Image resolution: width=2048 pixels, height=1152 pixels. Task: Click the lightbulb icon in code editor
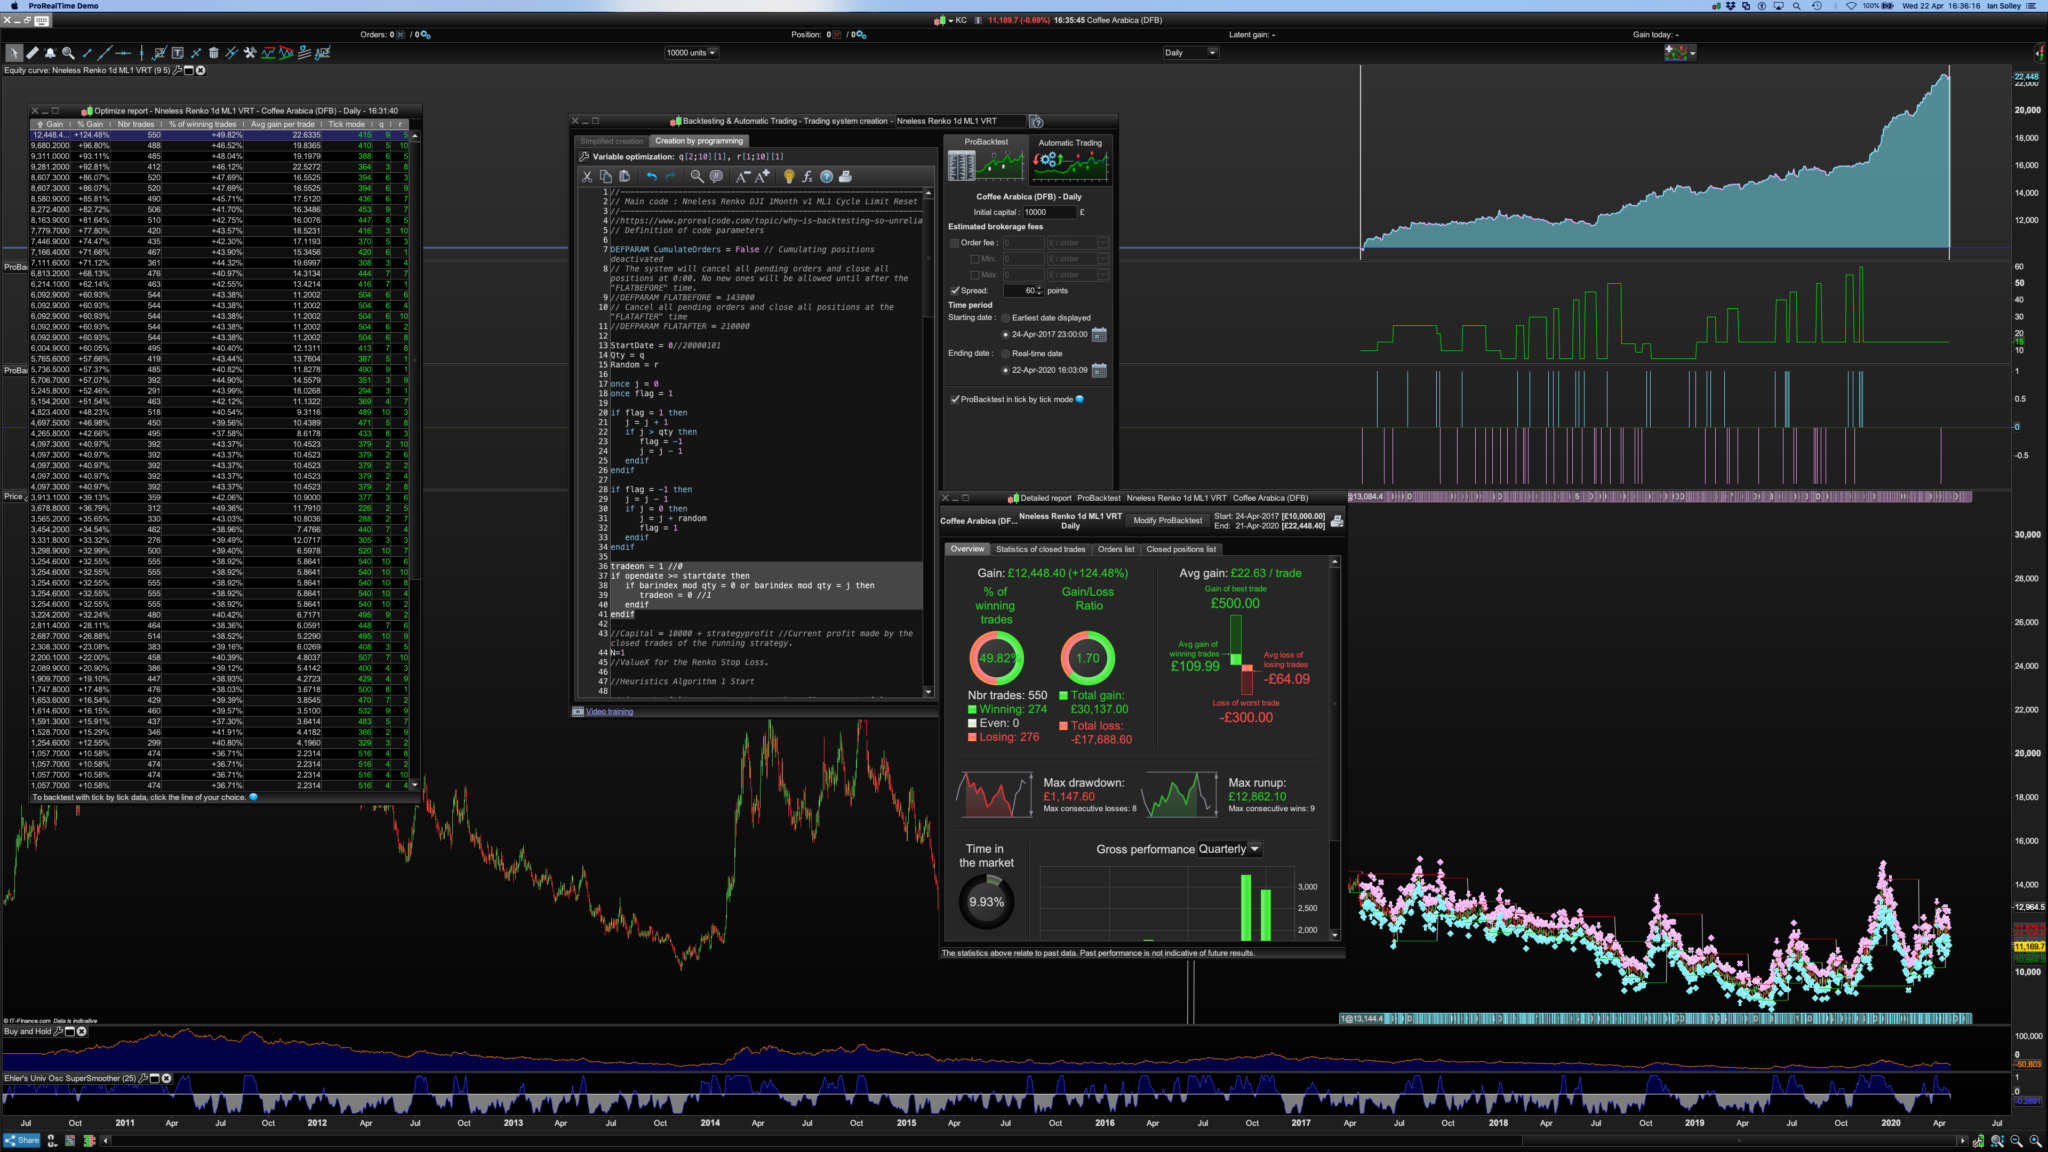[x=789, y=176]
